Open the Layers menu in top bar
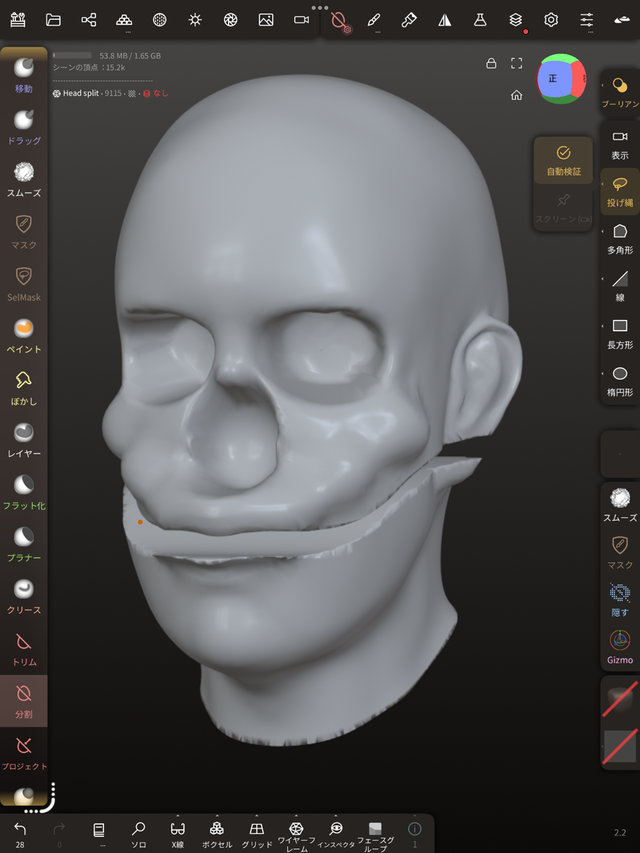The width and height of the screenshot is (640, 853). [x=515, y=19]
